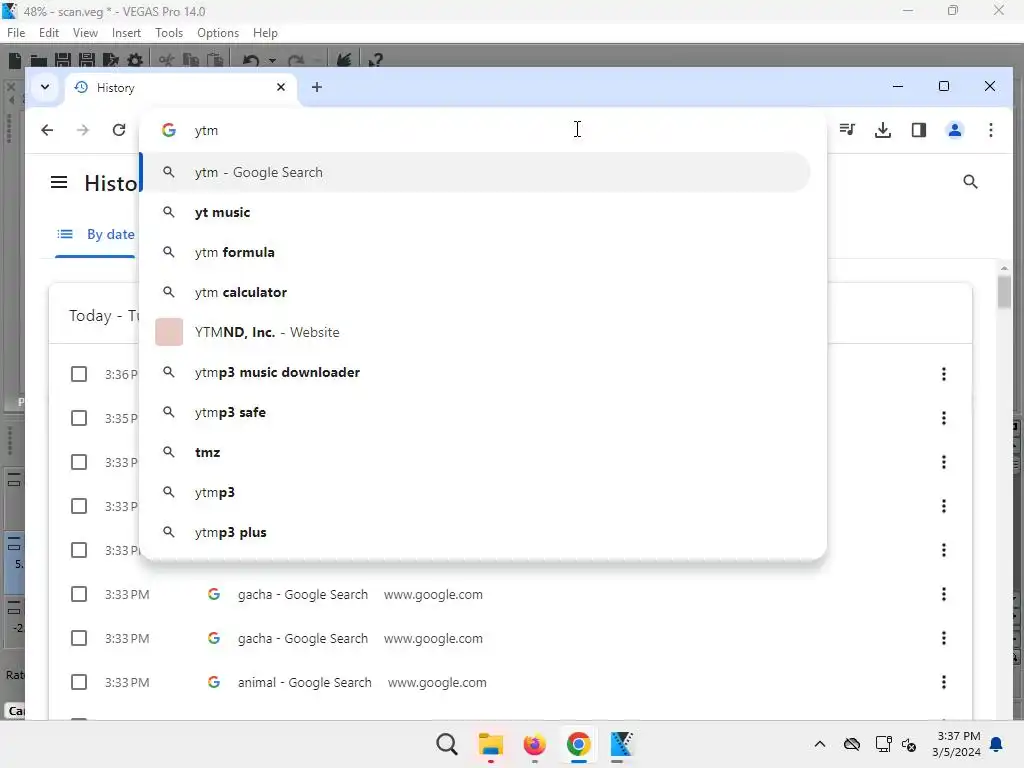This screenshot has width=1024, height=768.
Task: Open 'animal - Google Search' history link
Action: point(305,682)
